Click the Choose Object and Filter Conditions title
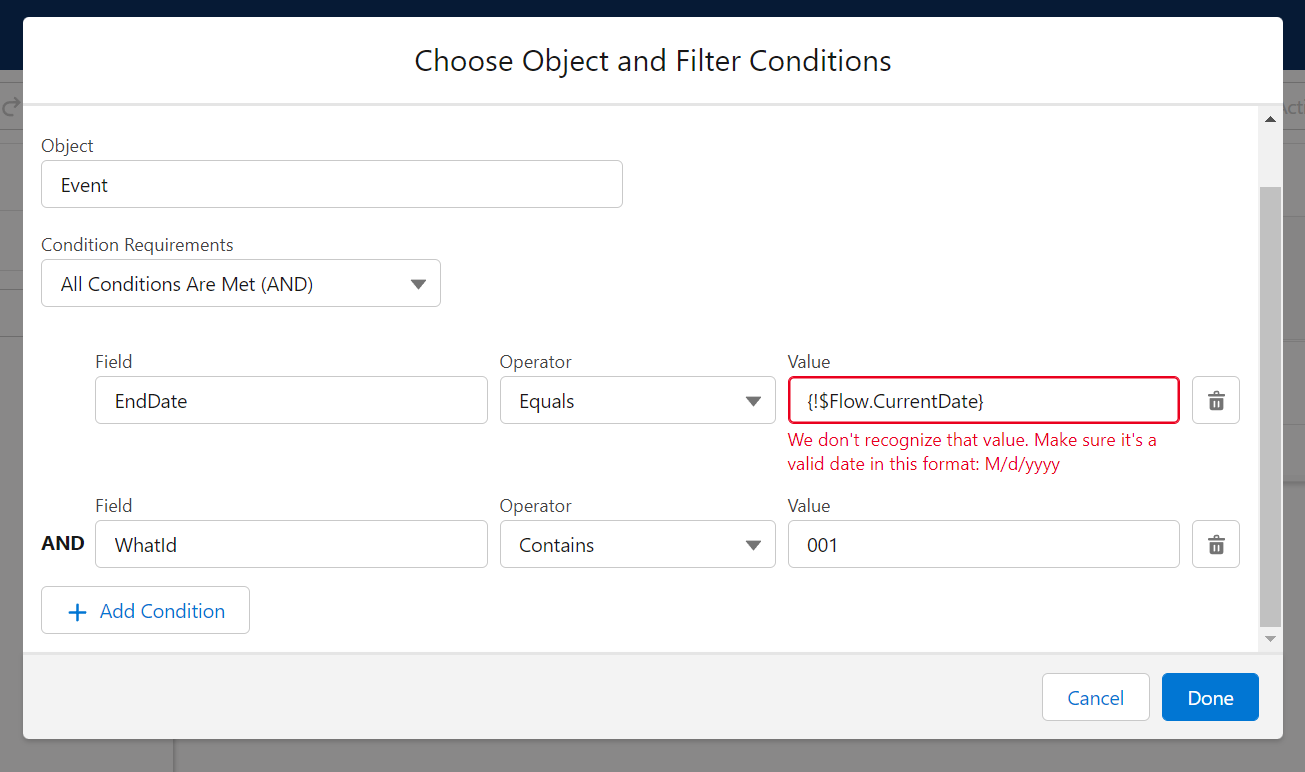Screen dimensions: 1305x772 pyautogui.click(x=653, y=61)
